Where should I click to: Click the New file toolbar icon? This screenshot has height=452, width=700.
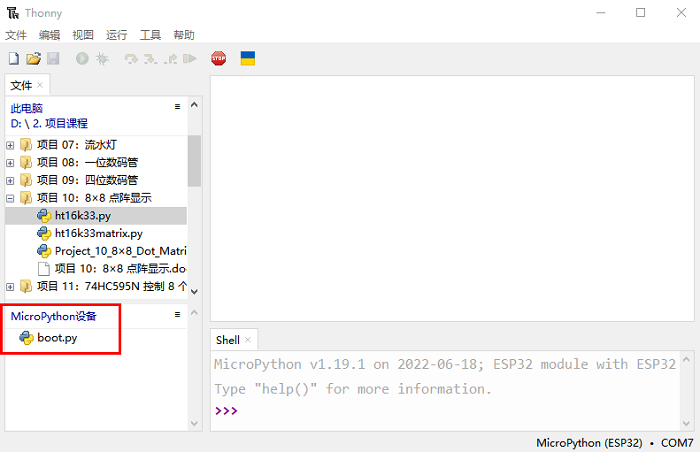tap(13, 59)
